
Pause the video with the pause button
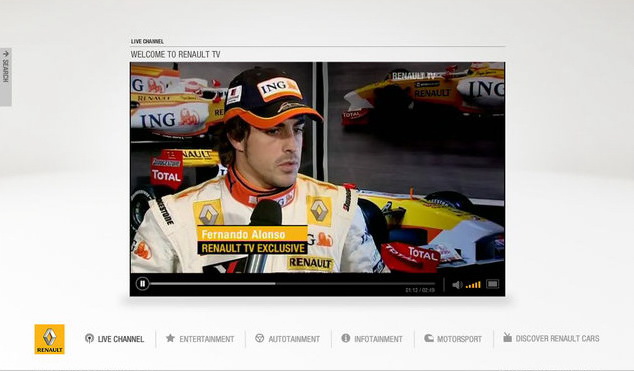142,284
